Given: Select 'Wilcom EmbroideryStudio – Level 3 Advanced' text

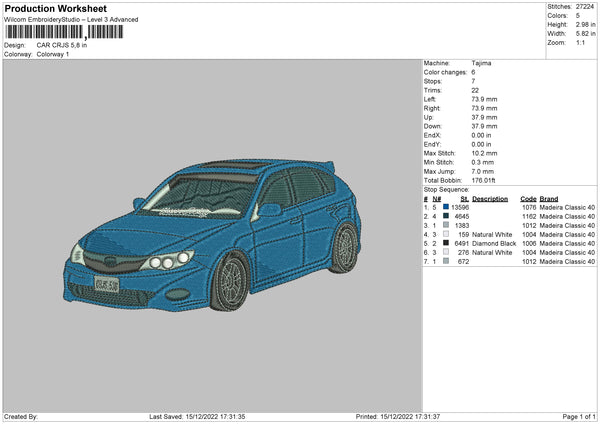Looking at the screenshot, I should pyautogui.click(x=71, y=20).
